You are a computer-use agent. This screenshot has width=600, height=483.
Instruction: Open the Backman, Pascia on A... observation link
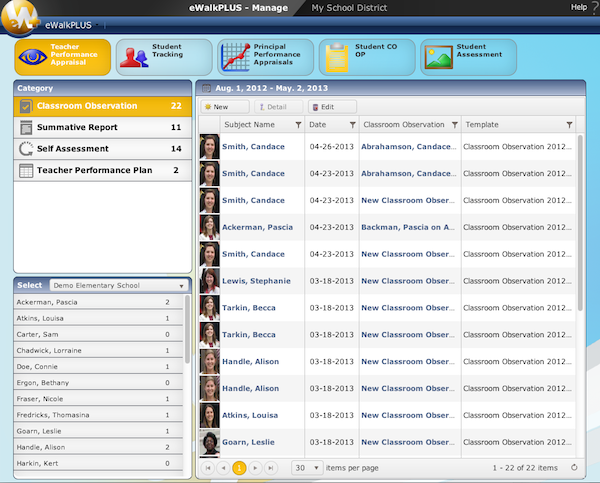pyautogui.click(x=408, y=227)
